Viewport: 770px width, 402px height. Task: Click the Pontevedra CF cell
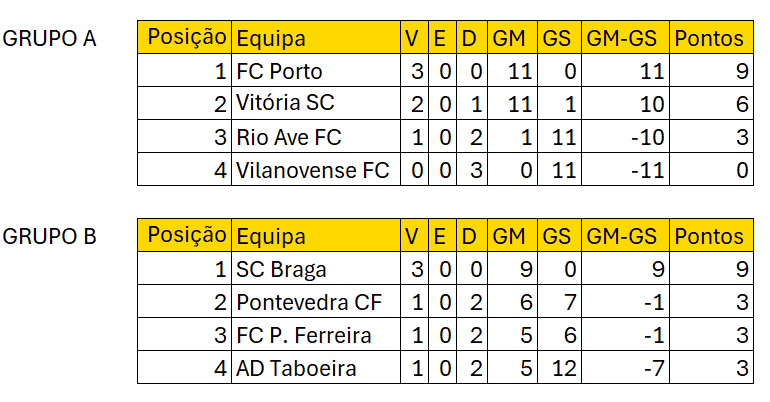[316, 301]
